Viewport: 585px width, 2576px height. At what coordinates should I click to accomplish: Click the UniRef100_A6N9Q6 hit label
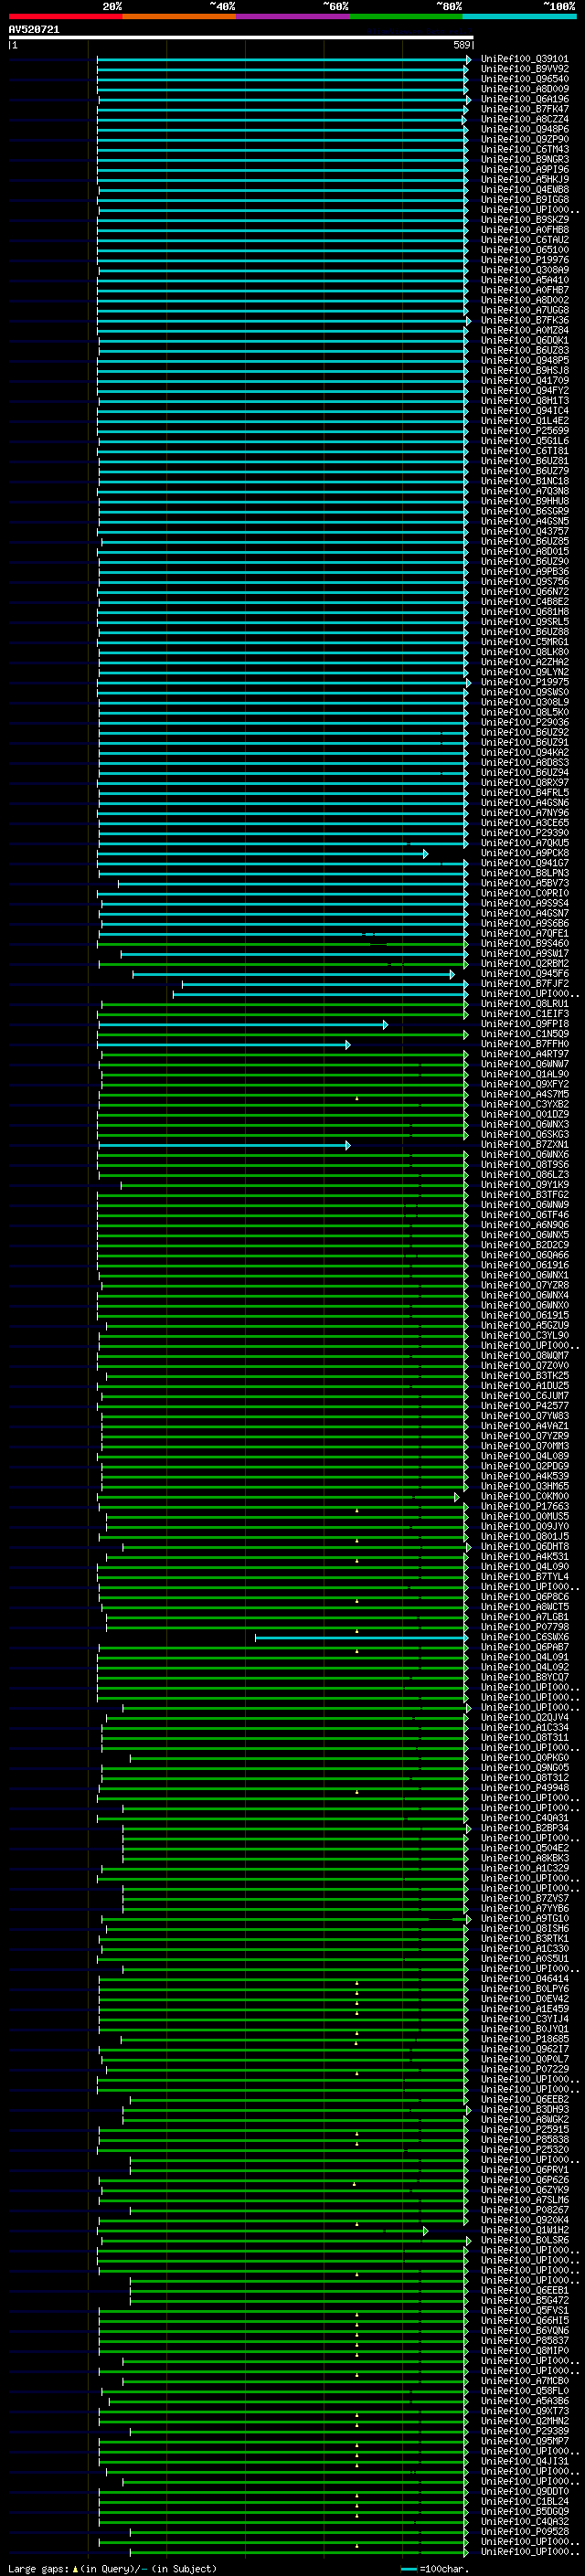coord(525,1226)
